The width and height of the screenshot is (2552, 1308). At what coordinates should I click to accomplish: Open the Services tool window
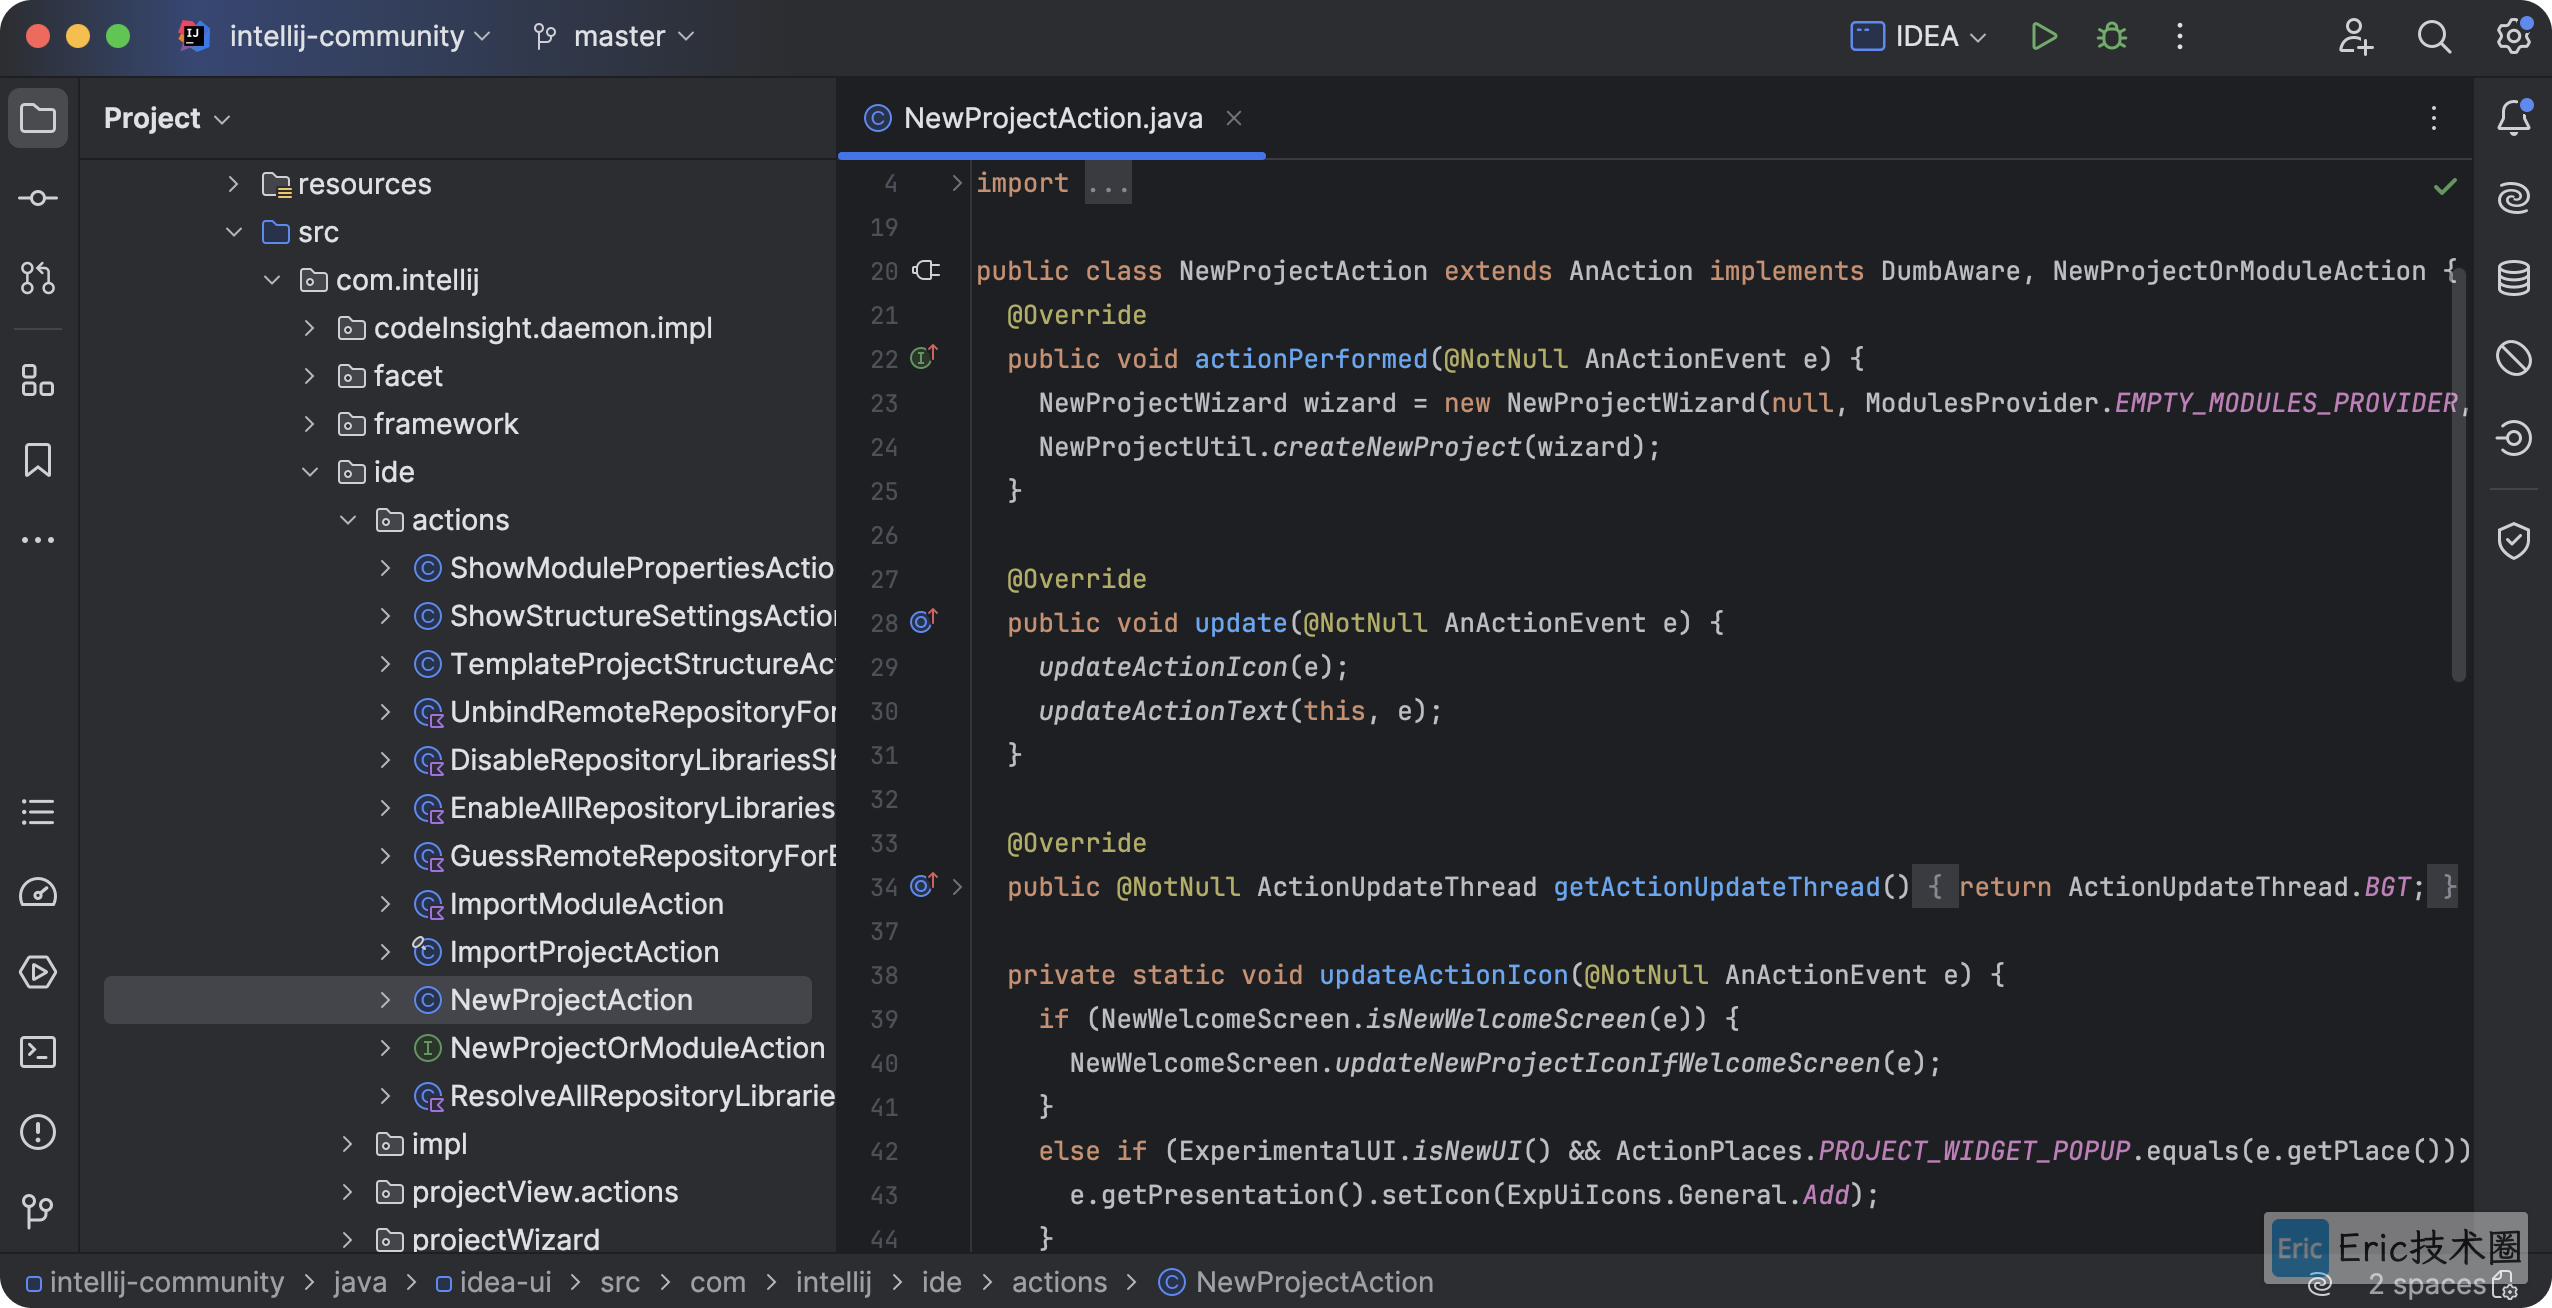[38, 972]
